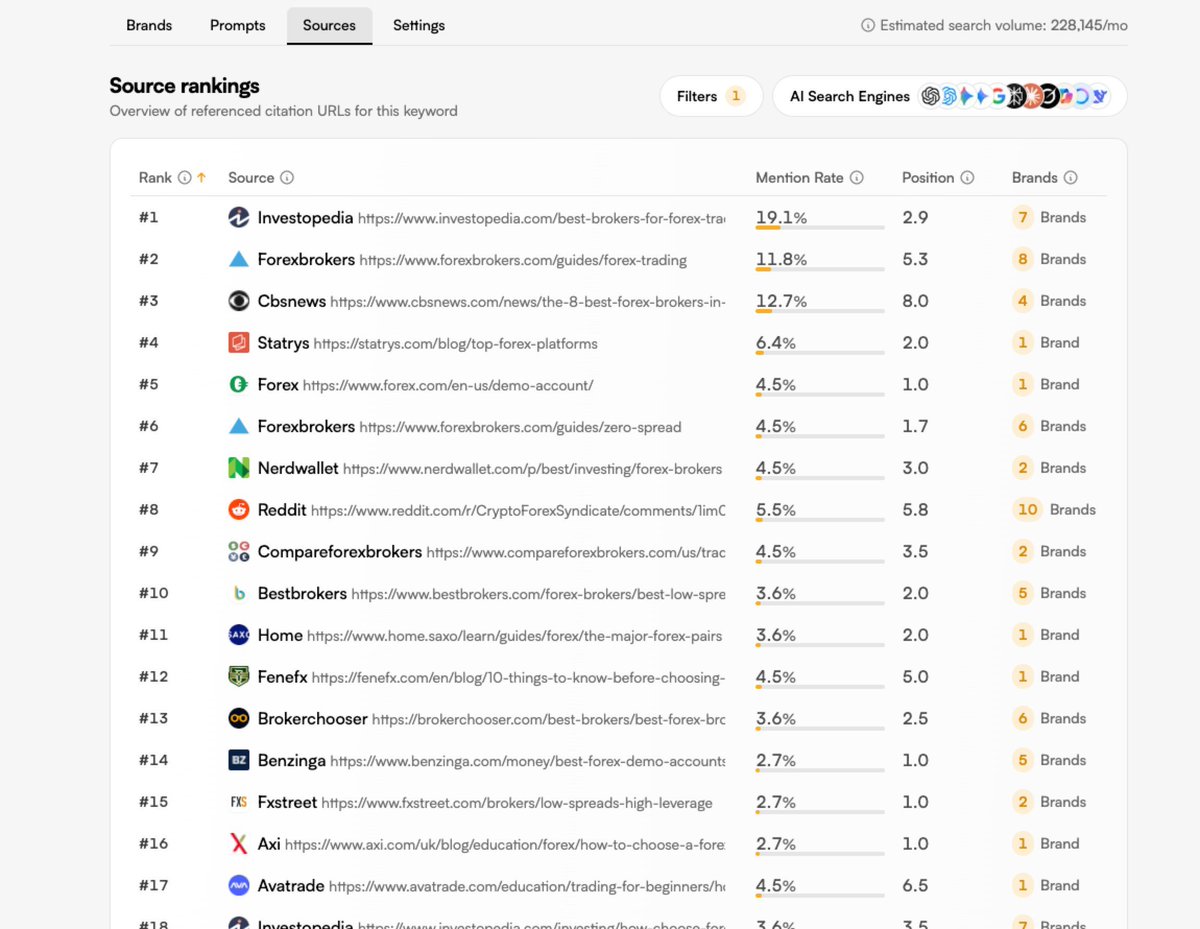Click the info icon next to Mention Rate
The image size is (1200, 929).
(x=857, y=178)
